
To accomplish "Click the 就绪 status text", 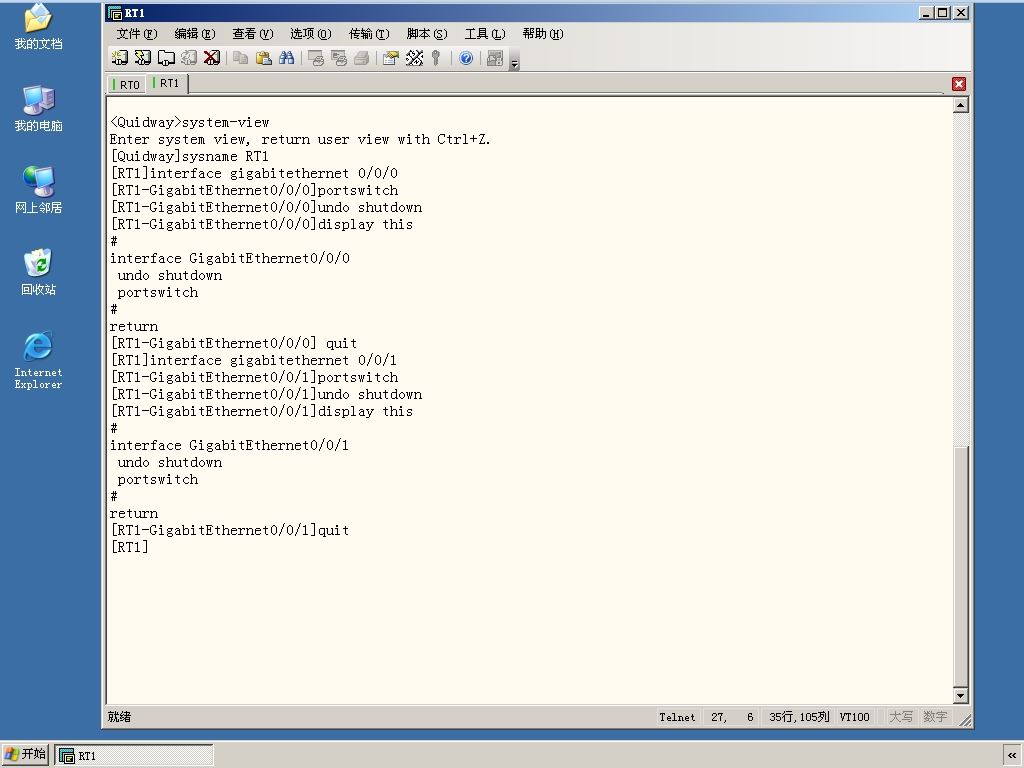I will pyautogui.click(x=120, y=717).
